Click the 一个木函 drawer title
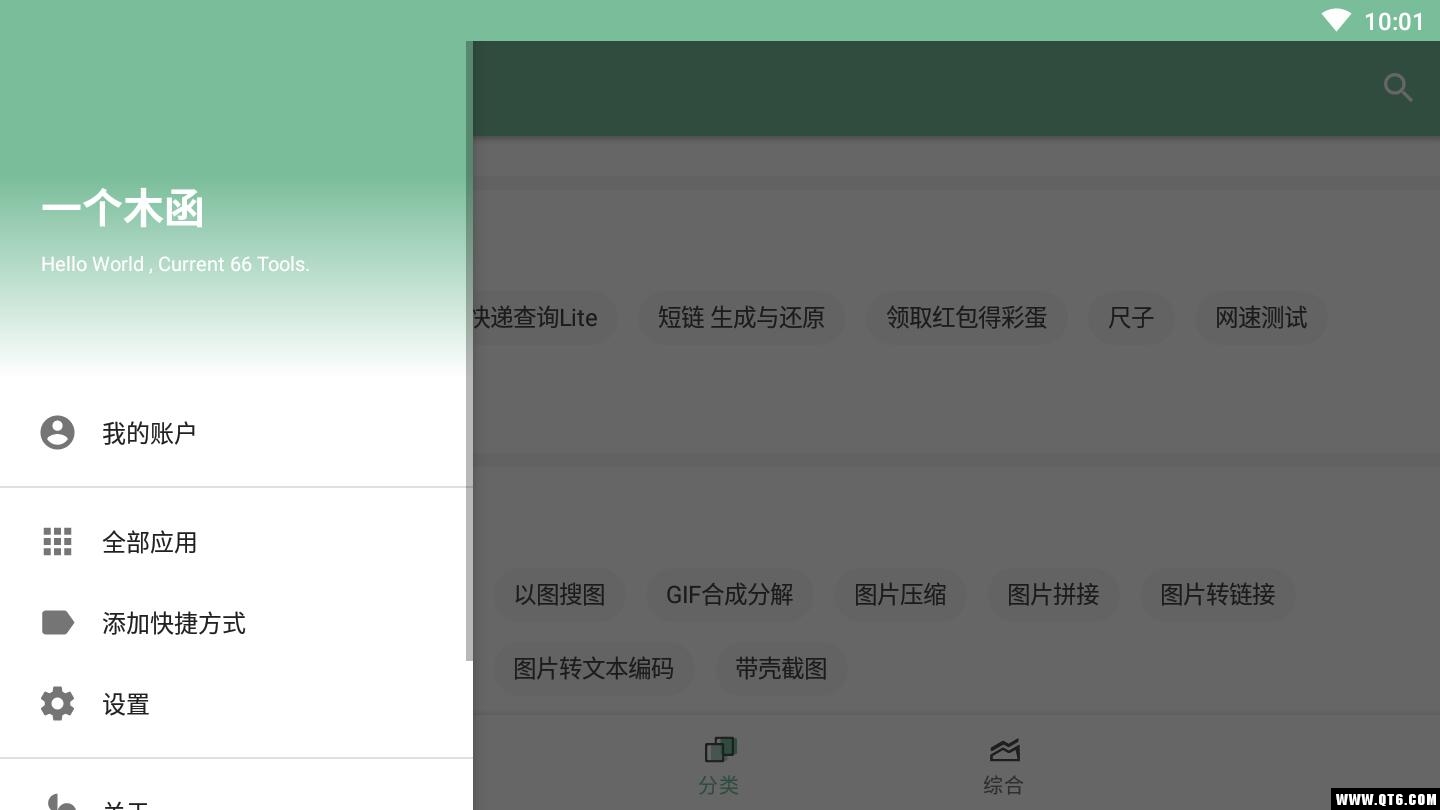Image resolution: width=1440 pixels, height=810 pixels. 123,210
